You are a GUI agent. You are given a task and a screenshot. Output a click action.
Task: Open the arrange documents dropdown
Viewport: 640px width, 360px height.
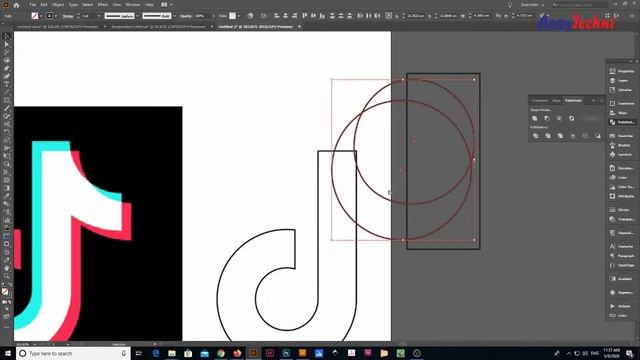(167, 4)
